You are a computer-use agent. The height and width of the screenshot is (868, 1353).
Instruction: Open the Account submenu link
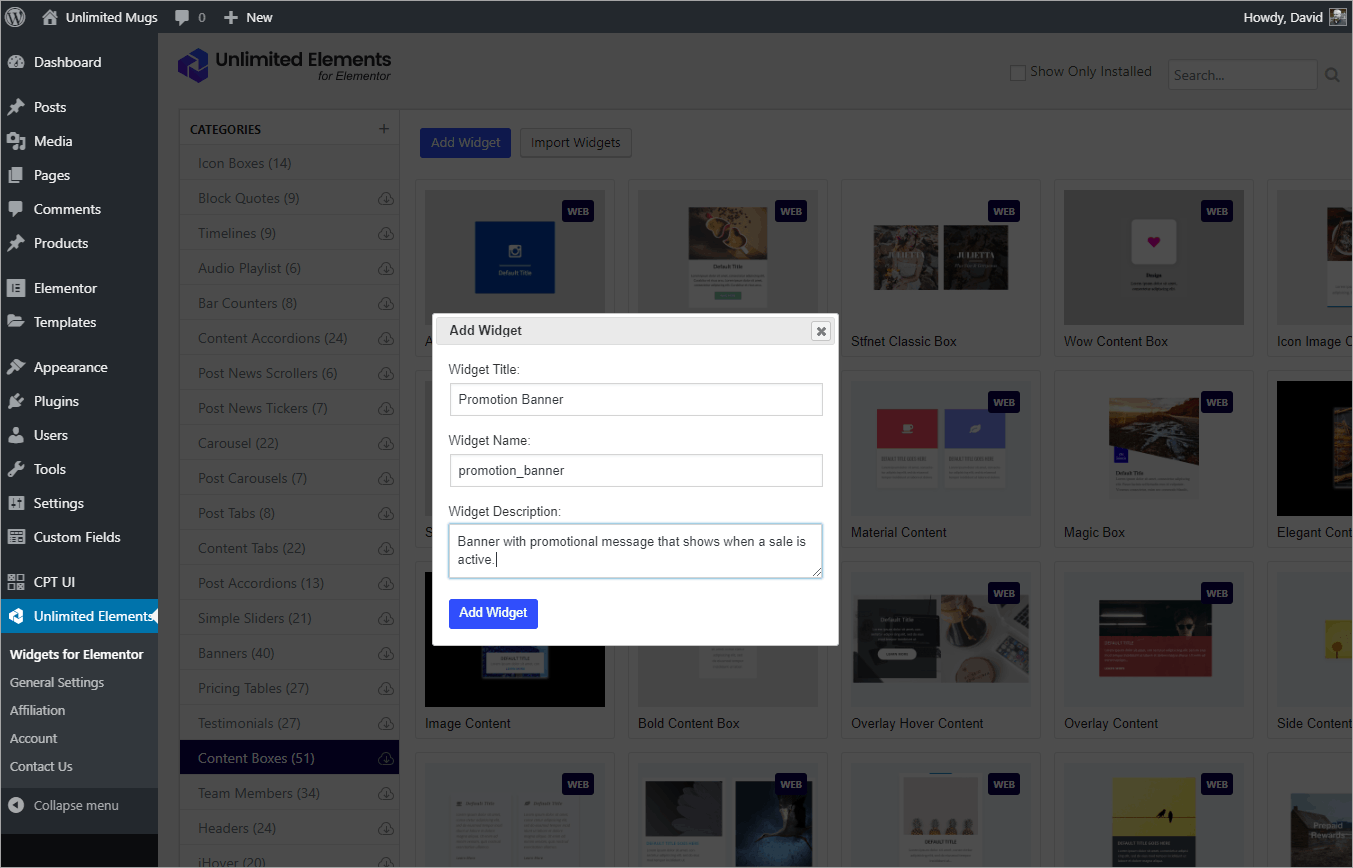click(34, 738)
